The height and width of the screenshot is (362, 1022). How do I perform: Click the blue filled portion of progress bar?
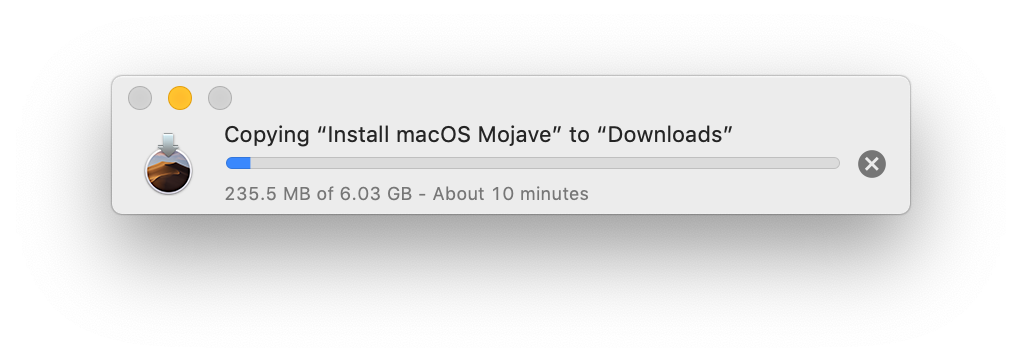point(238,163)
